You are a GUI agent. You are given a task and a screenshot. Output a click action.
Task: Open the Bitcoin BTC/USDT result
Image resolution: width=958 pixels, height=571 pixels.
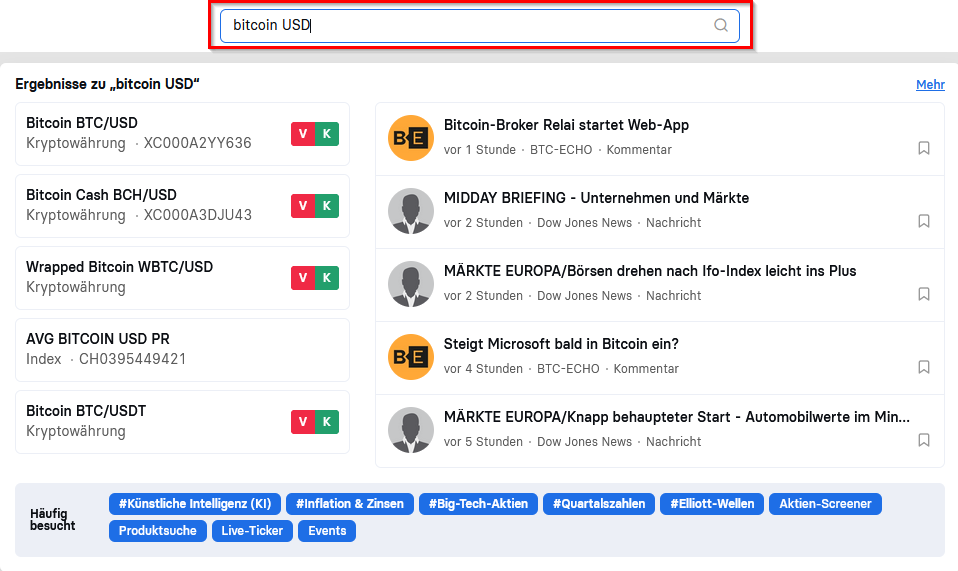tap(182, 422)
